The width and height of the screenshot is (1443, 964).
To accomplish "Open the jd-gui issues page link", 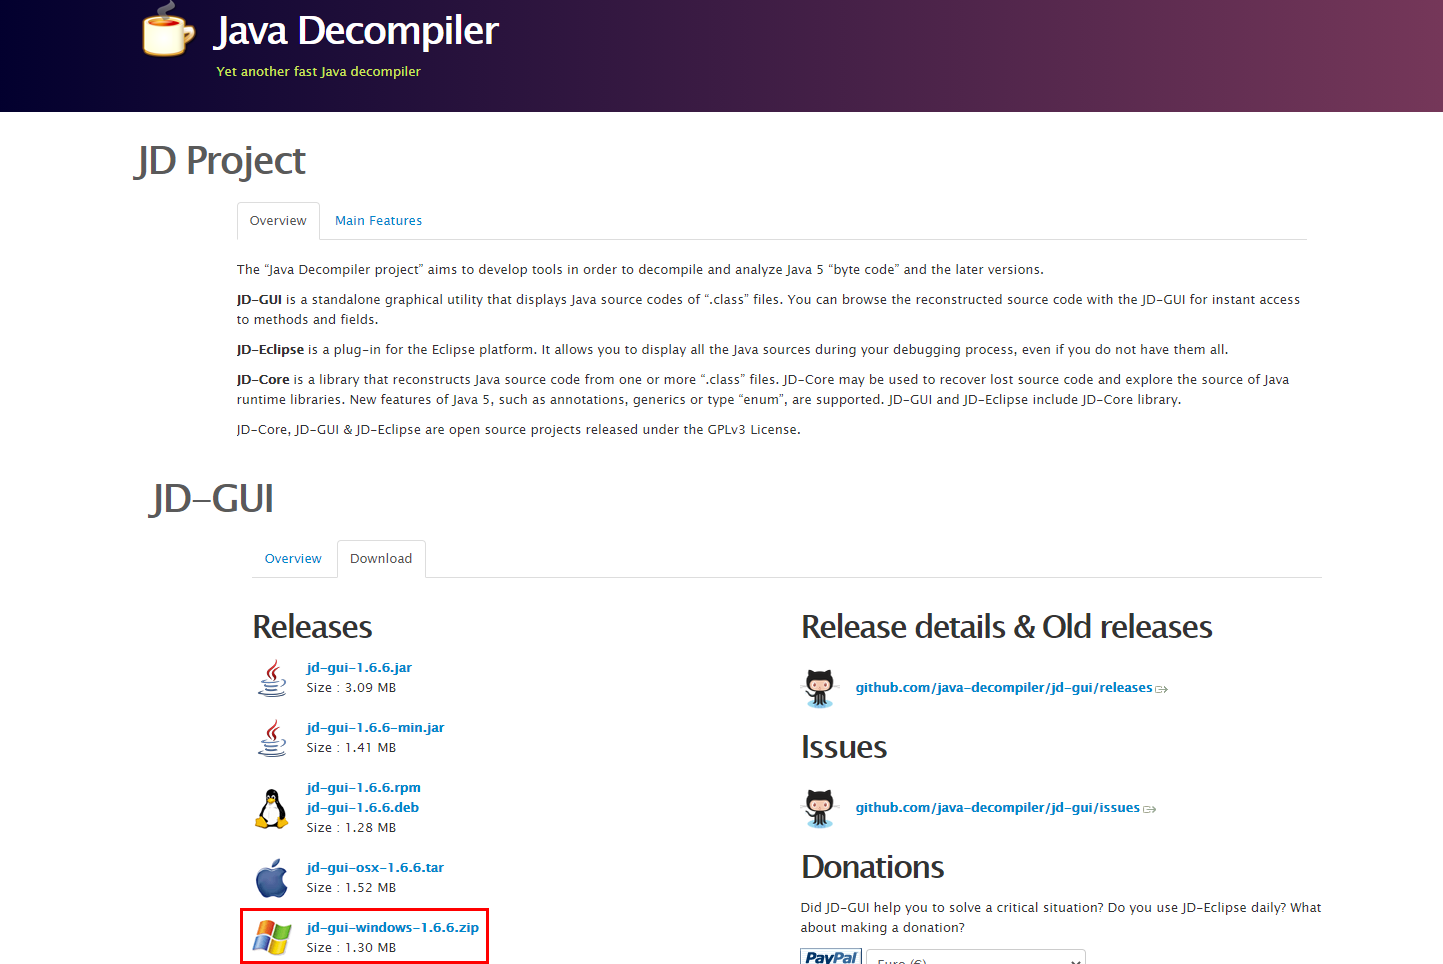I will tap(996, 807).
